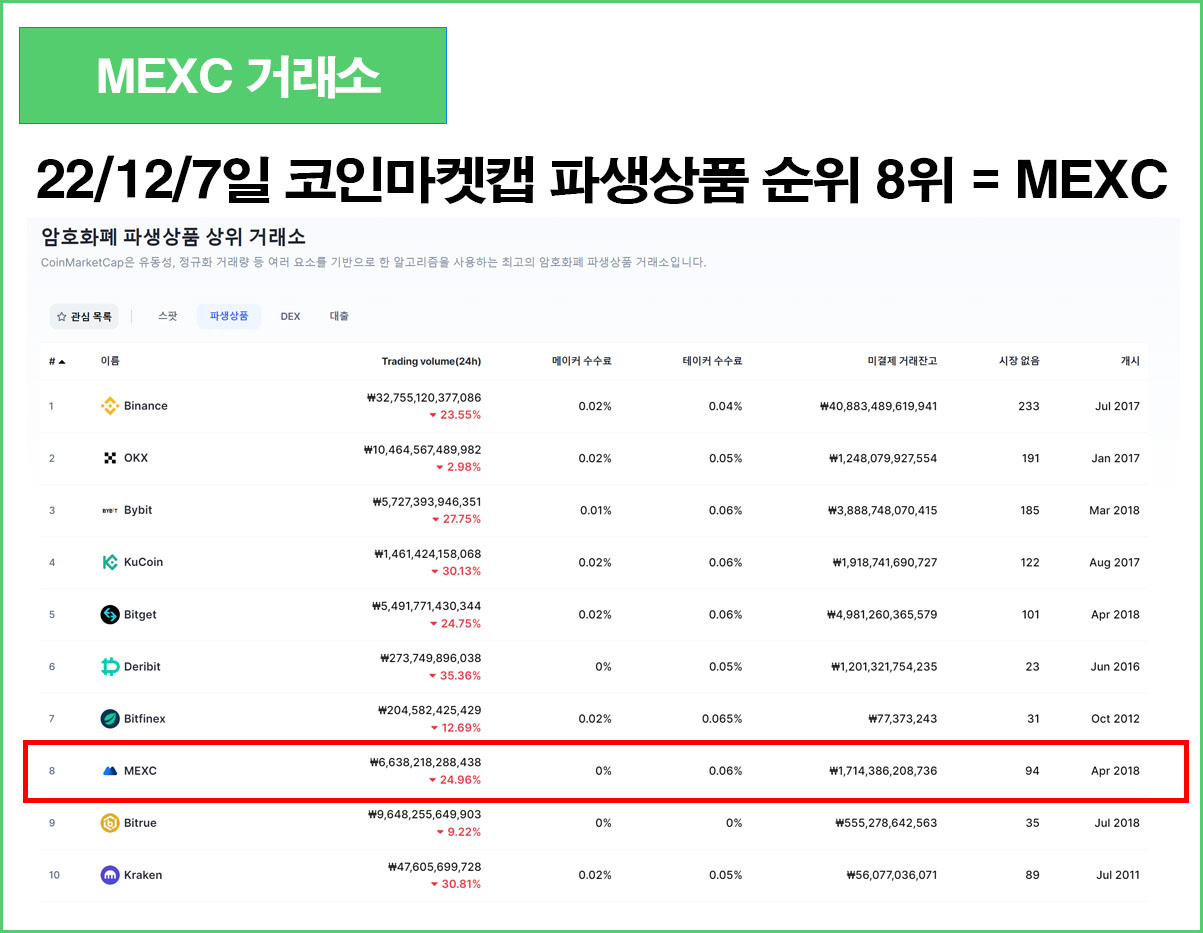Select the 파생상품 tab
This screenshot has width=1203, height=933.
coord(229,316)
